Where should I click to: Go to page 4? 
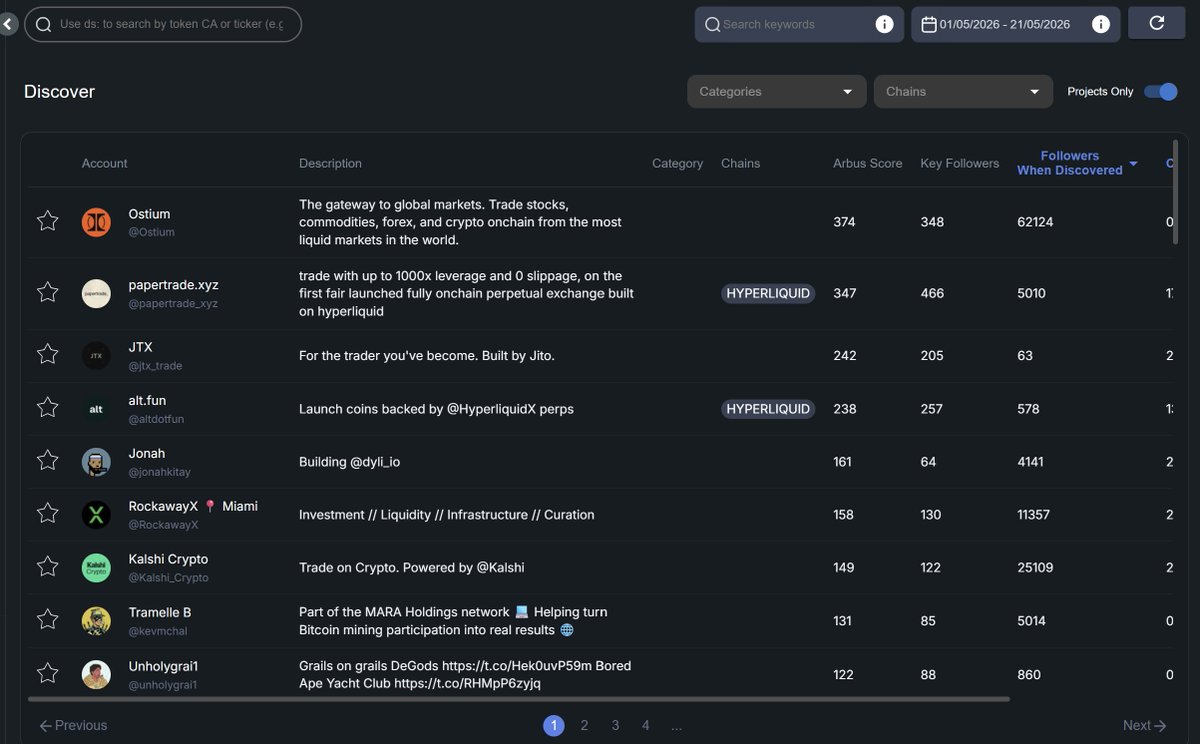pyautogui.click(x=646, y=725)
